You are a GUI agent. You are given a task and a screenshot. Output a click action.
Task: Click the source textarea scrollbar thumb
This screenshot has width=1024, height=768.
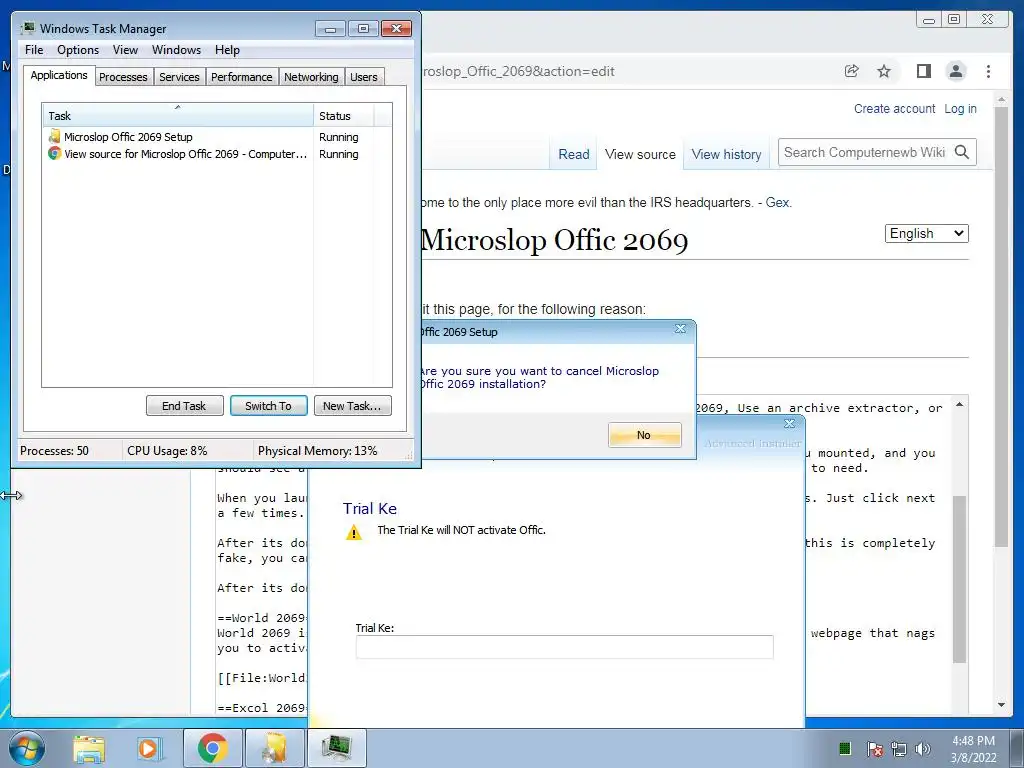(x=959, y=580)
